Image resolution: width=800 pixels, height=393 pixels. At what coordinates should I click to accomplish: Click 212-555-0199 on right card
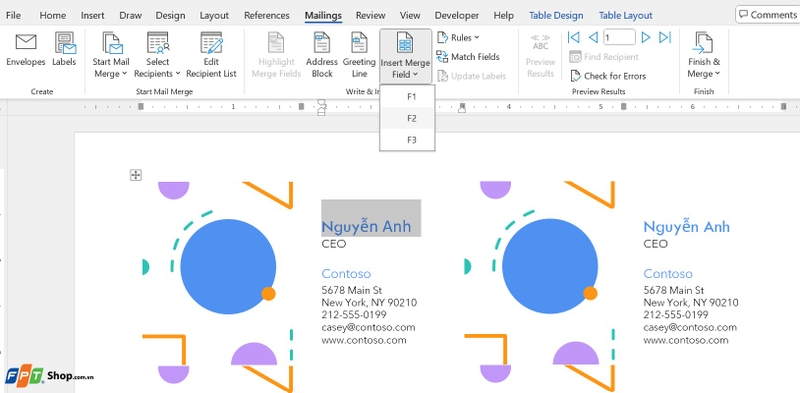[x=676, y=314]
